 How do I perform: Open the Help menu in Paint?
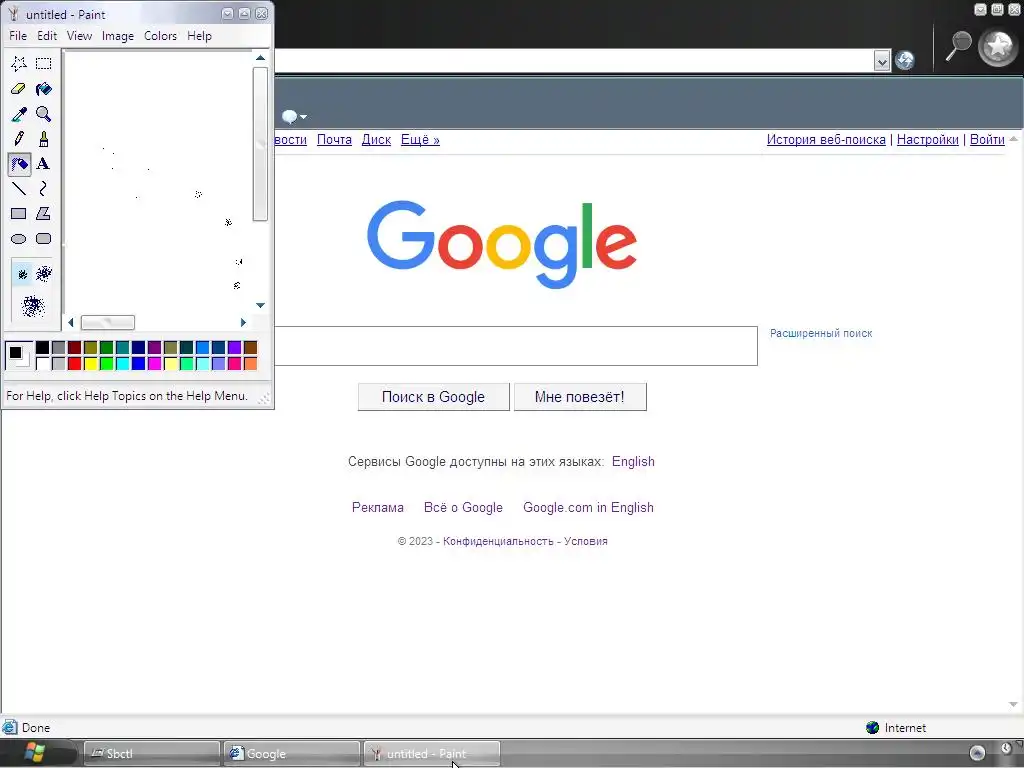pyautogui.click(x=199, y=36)
